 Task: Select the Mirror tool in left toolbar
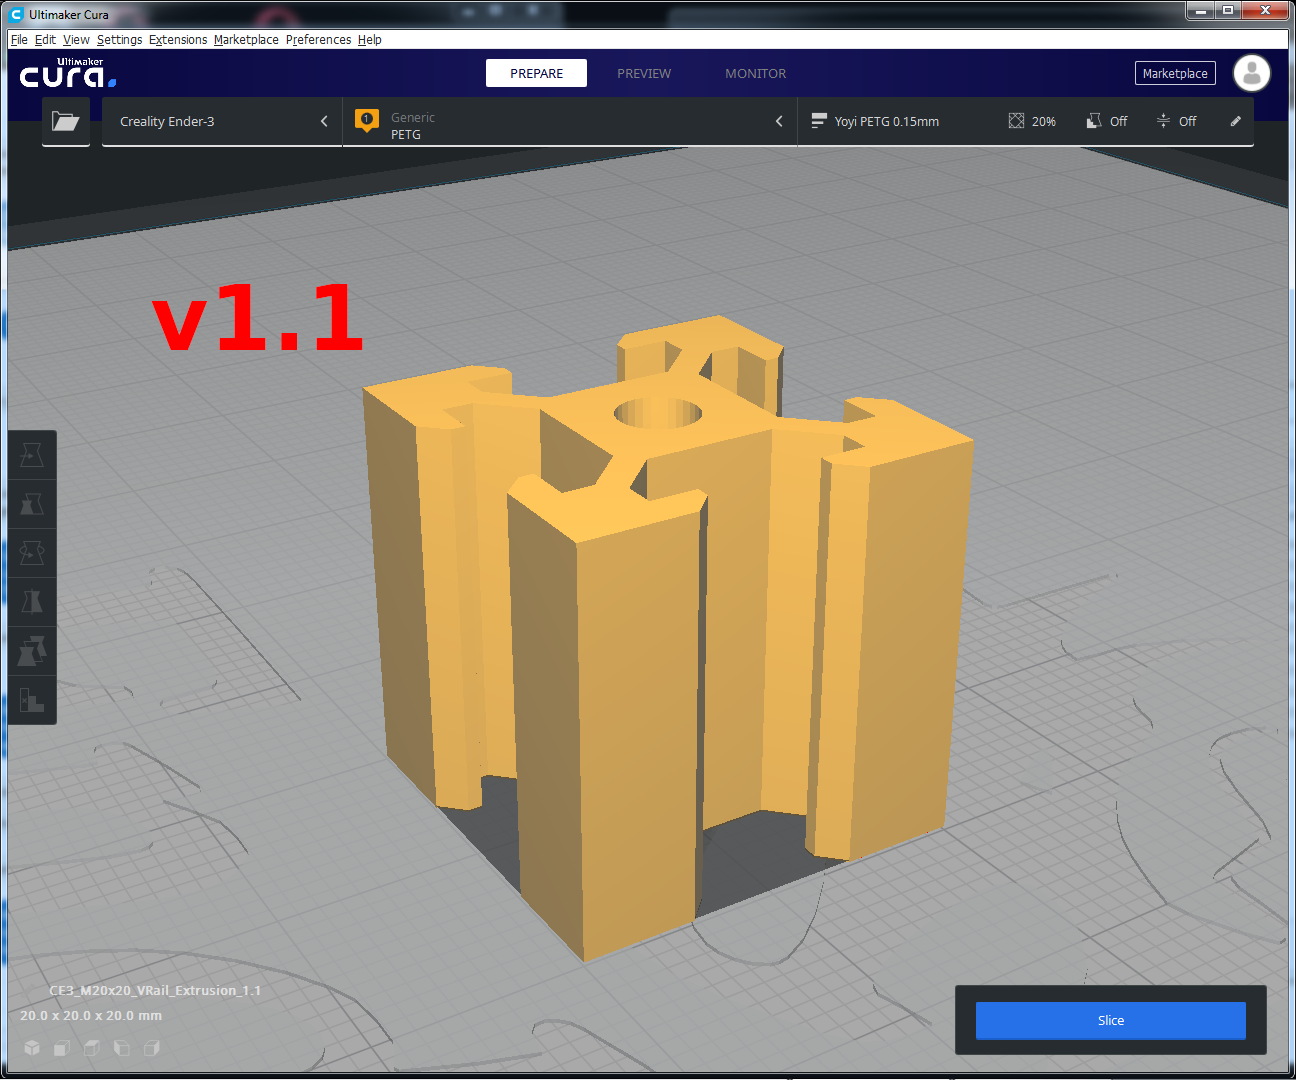coord(32,601)
